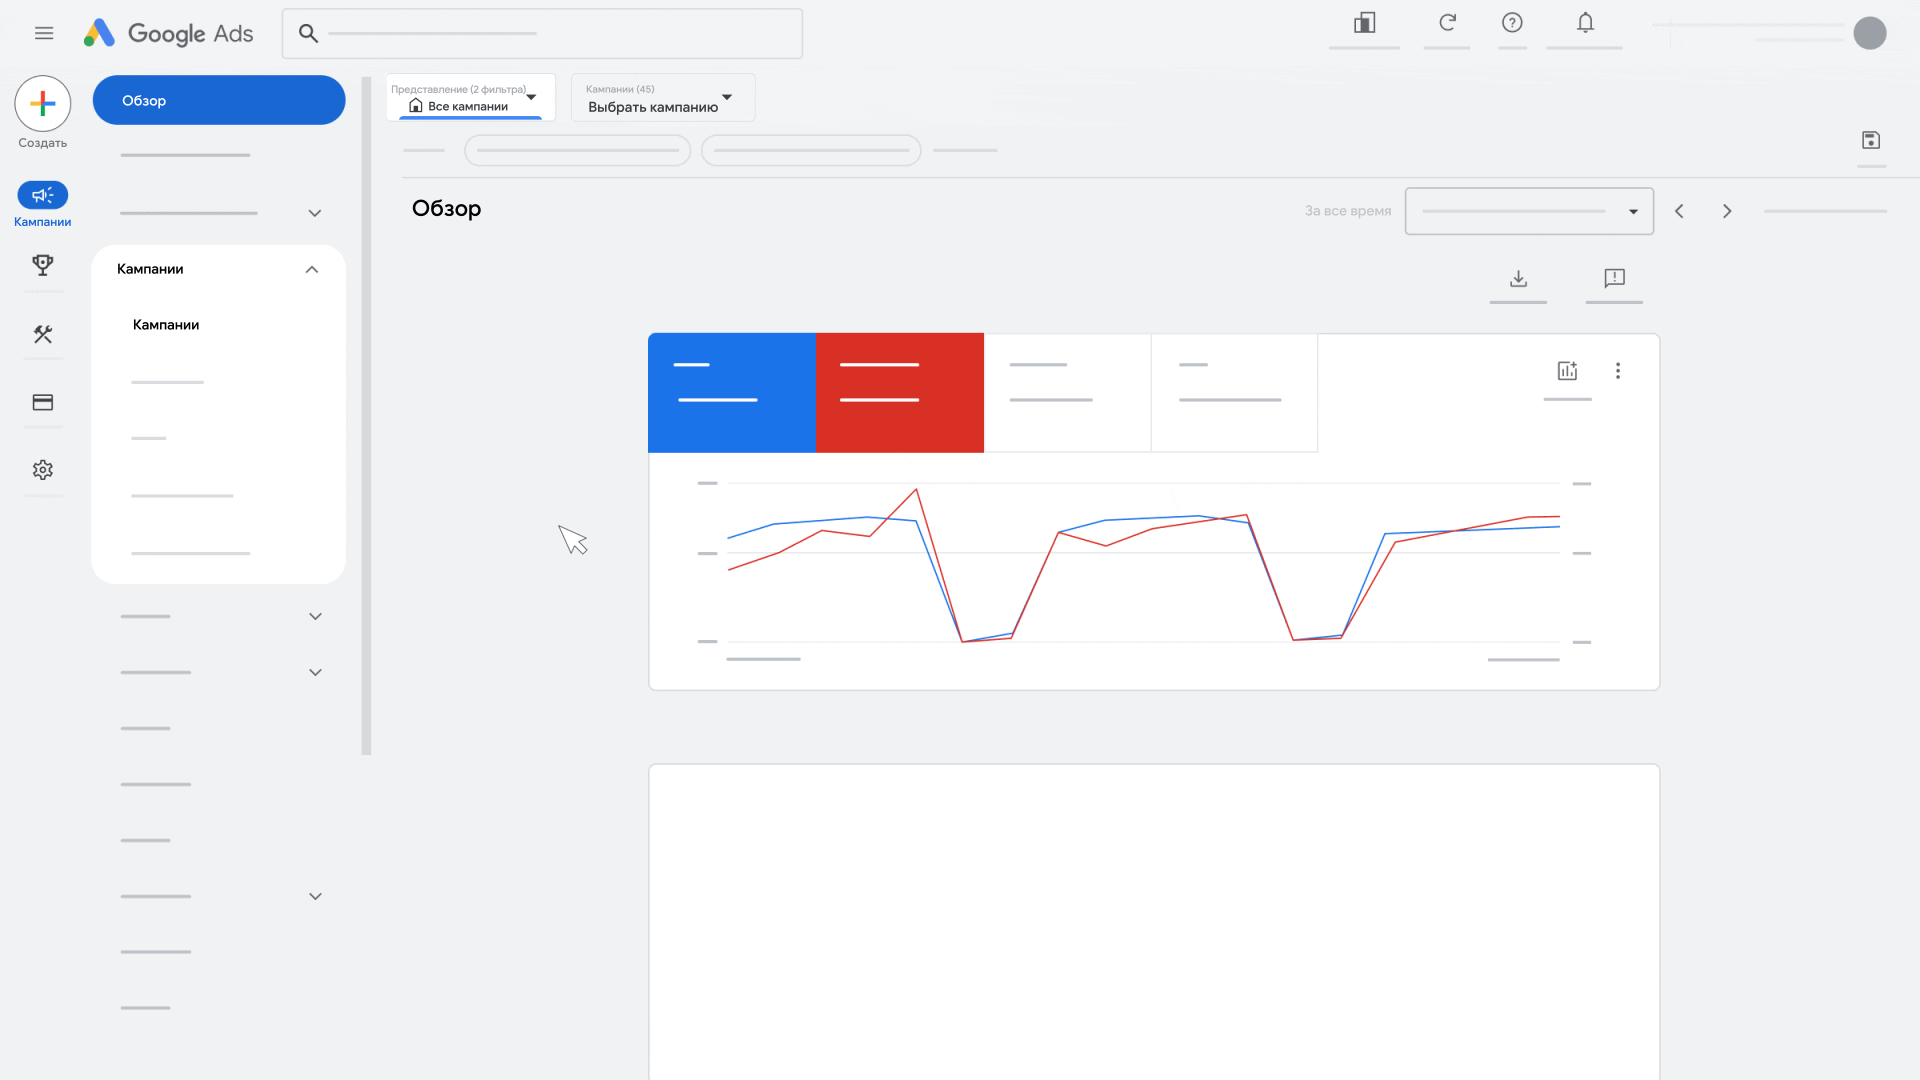Select the Обзор navigation item
This screenshot has height=1080, width=1920.
(219, 100)
